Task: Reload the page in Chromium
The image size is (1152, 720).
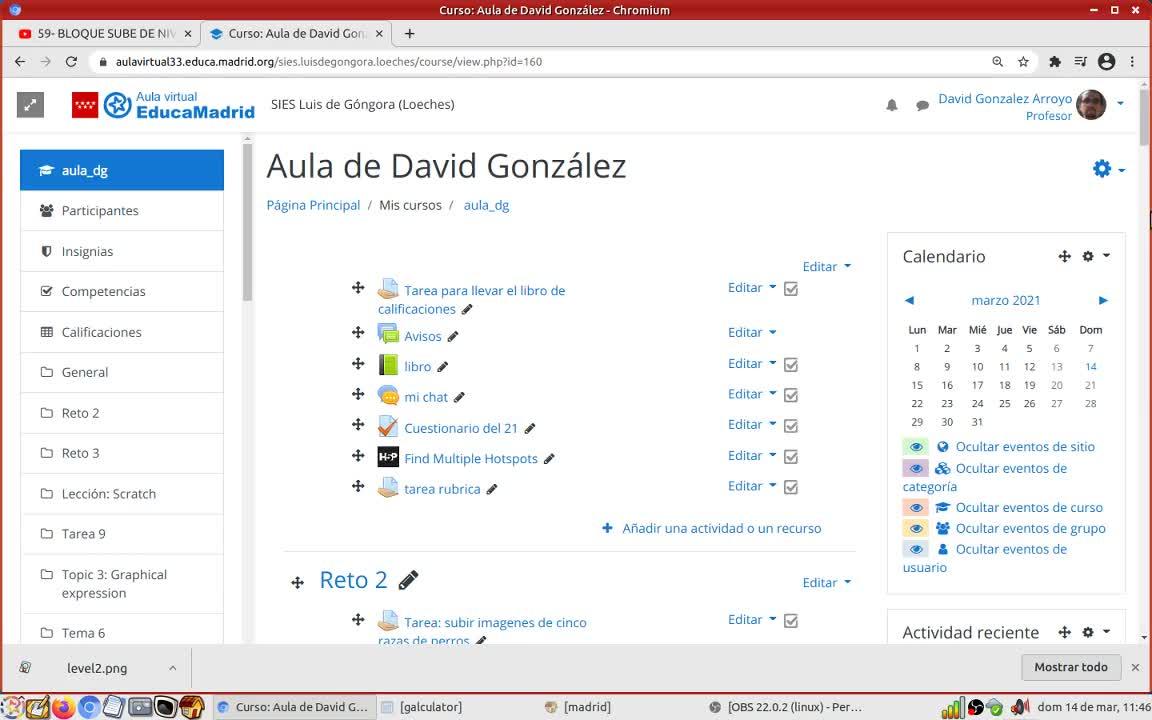Action: [71, 62]
